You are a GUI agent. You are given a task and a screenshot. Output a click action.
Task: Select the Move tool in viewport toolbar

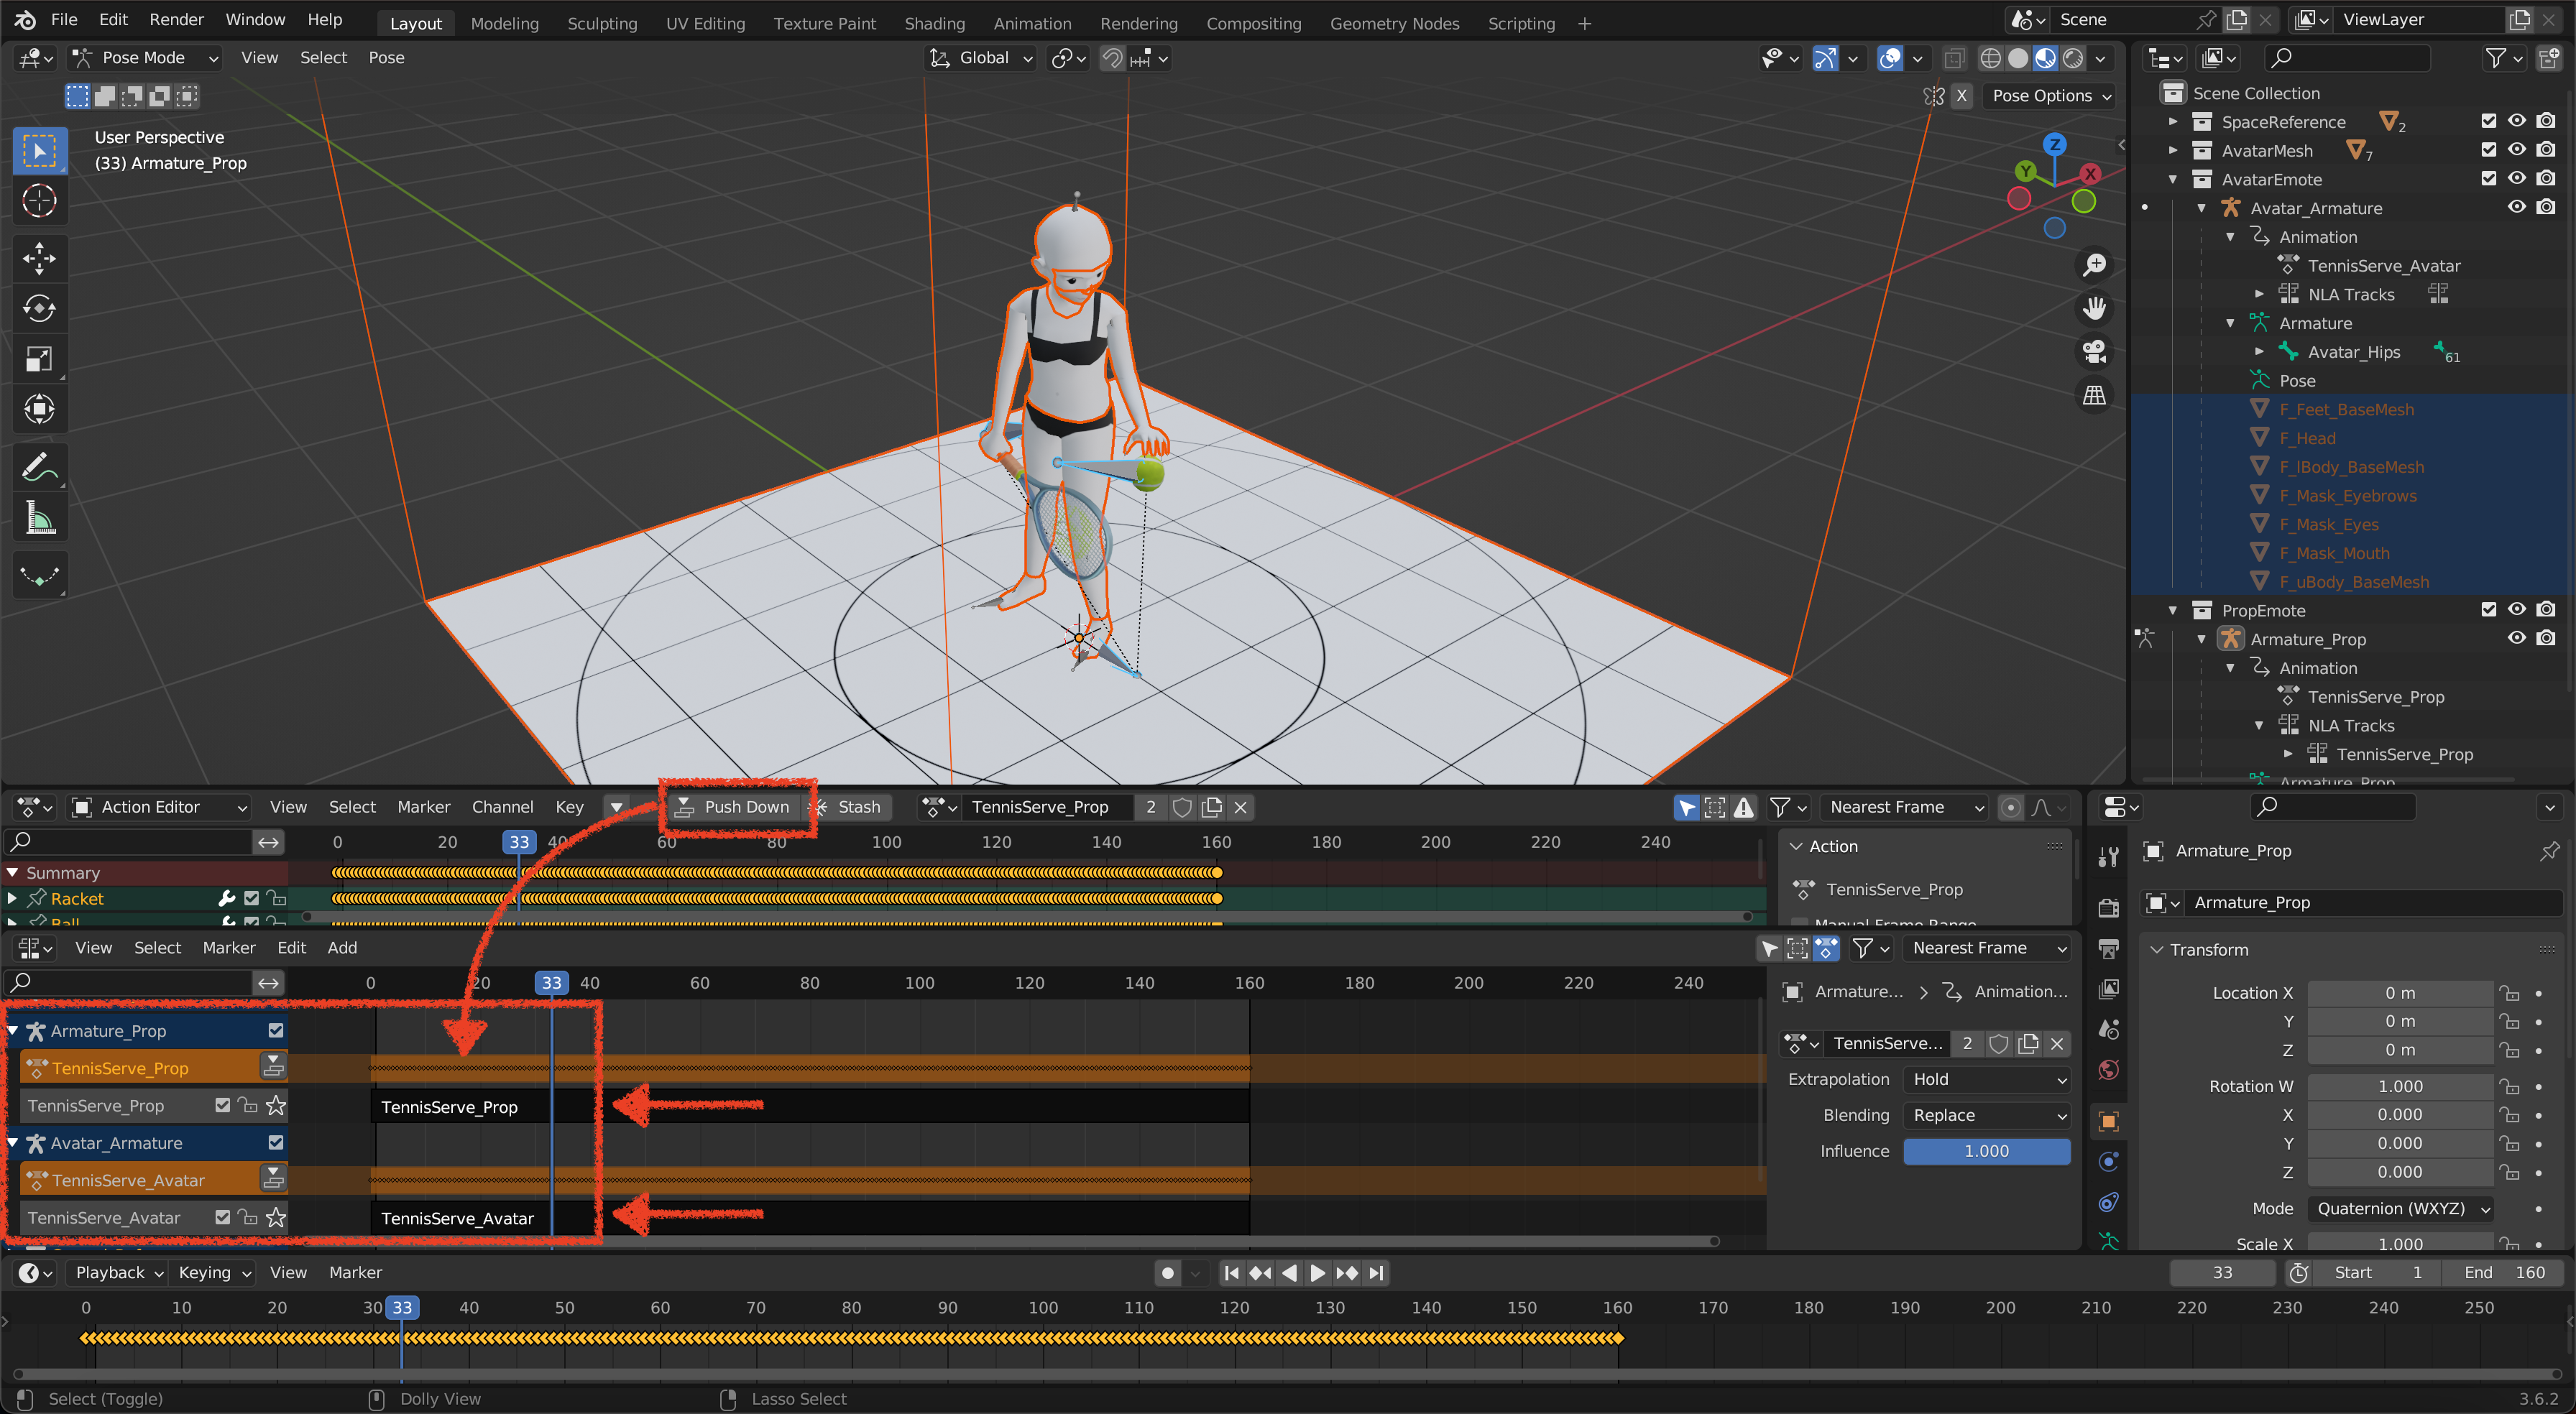(x=39, y=258)
